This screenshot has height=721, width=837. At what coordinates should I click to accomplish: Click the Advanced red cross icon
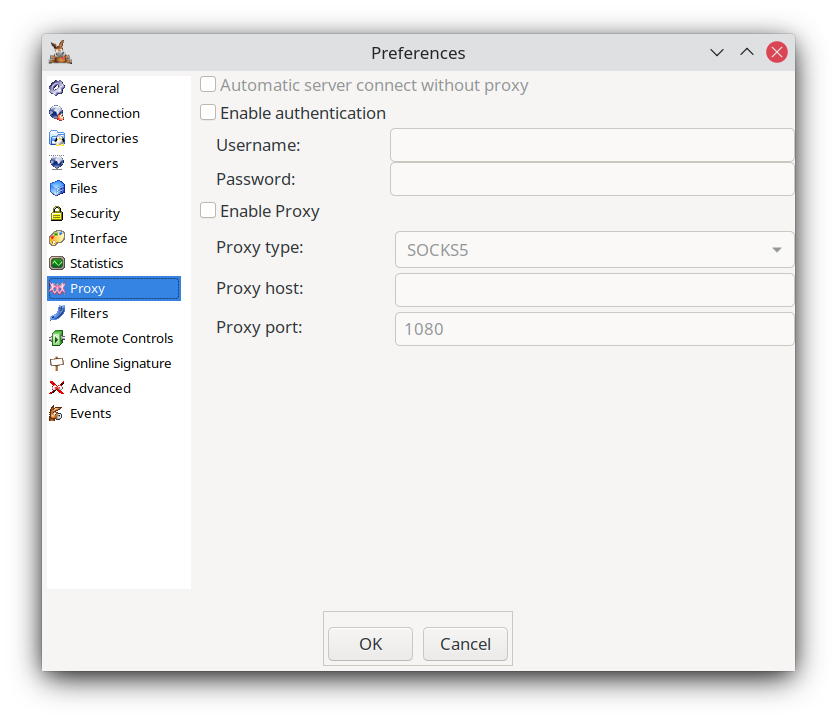click(57, 388)
